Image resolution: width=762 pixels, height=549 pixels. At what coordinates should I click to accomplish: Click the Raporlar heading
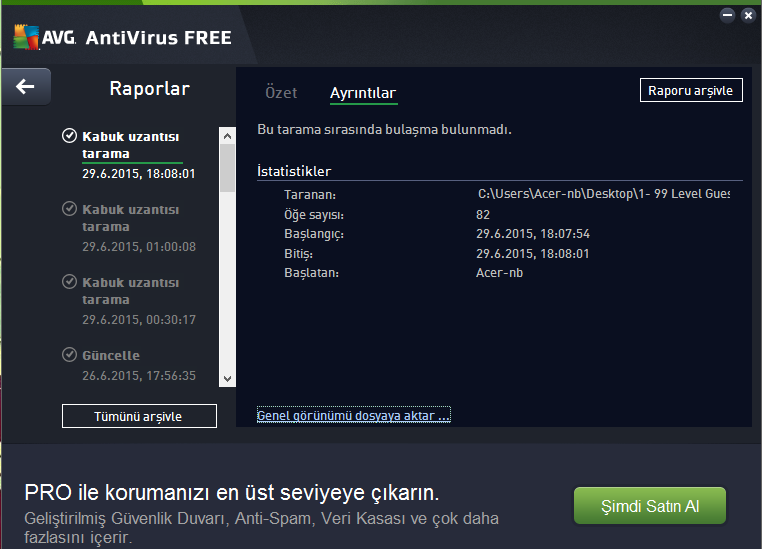(149, 88)
